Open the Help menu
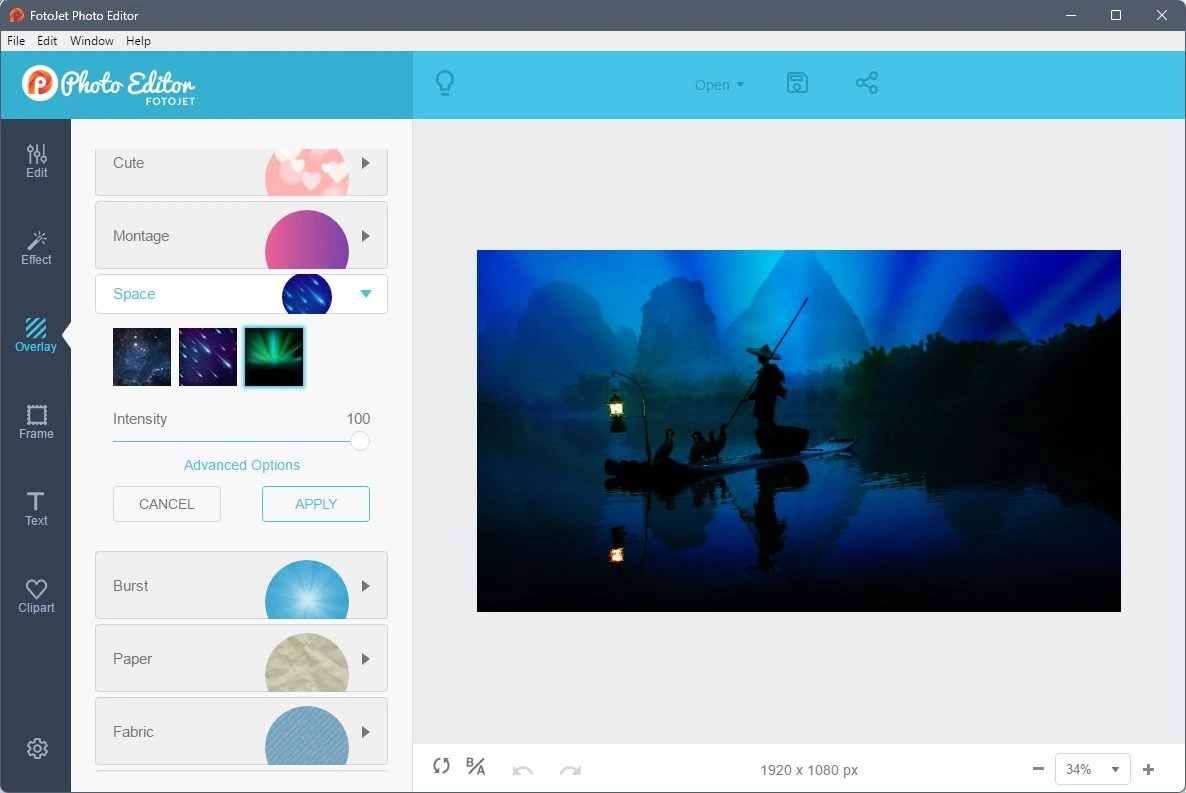 tap(138, 41)
